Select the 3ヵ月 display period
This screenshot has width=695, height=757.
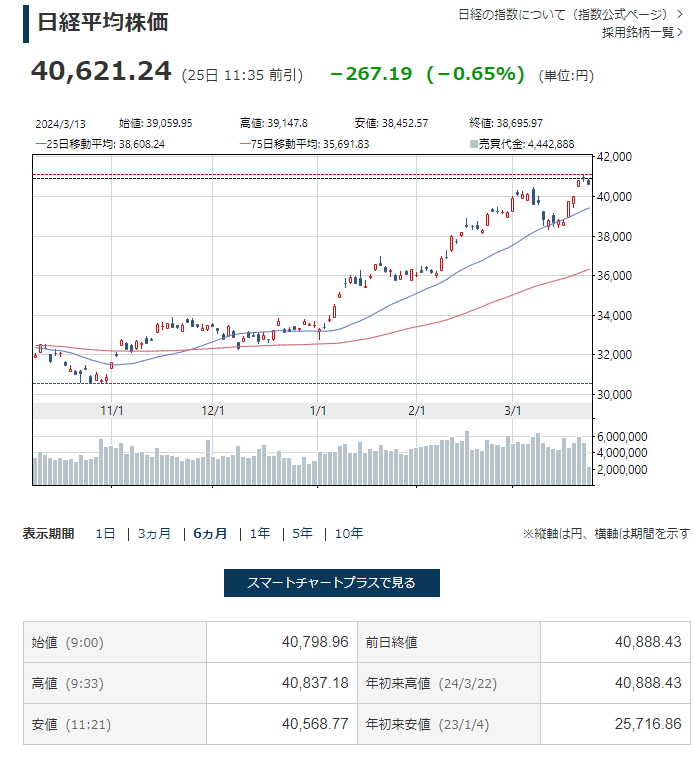154,533
